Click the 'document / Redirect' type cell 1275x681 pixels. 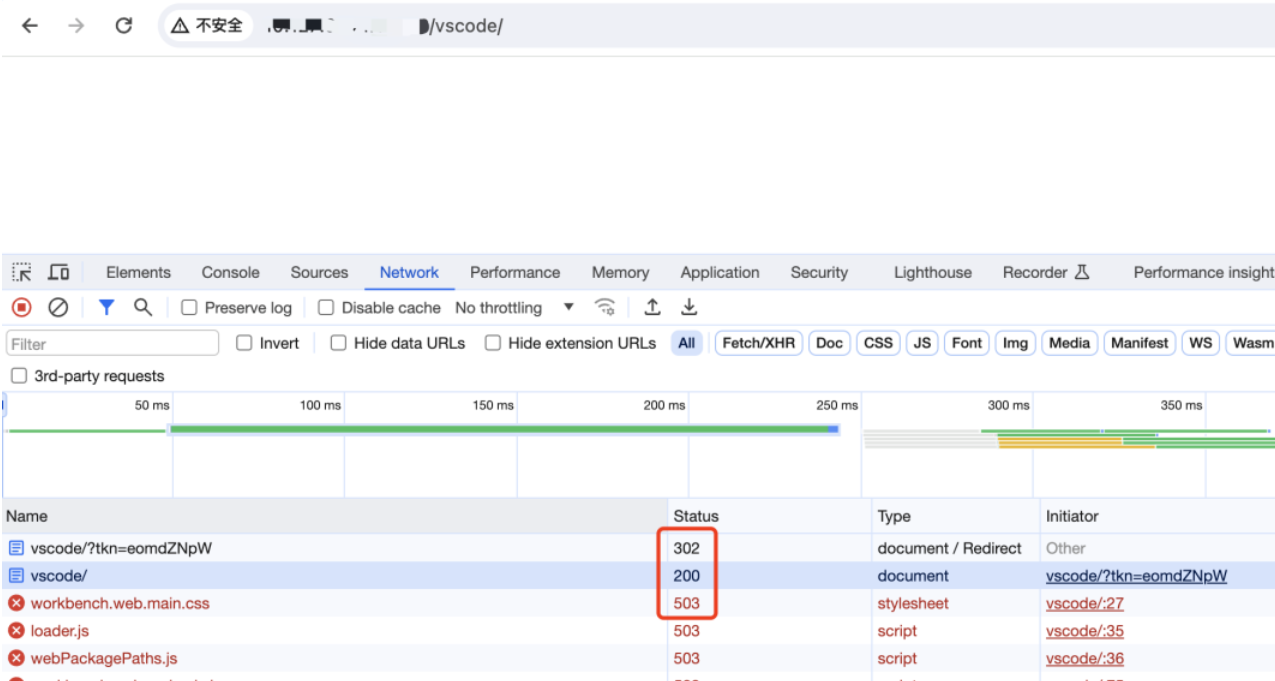click(x=949, y=548)
